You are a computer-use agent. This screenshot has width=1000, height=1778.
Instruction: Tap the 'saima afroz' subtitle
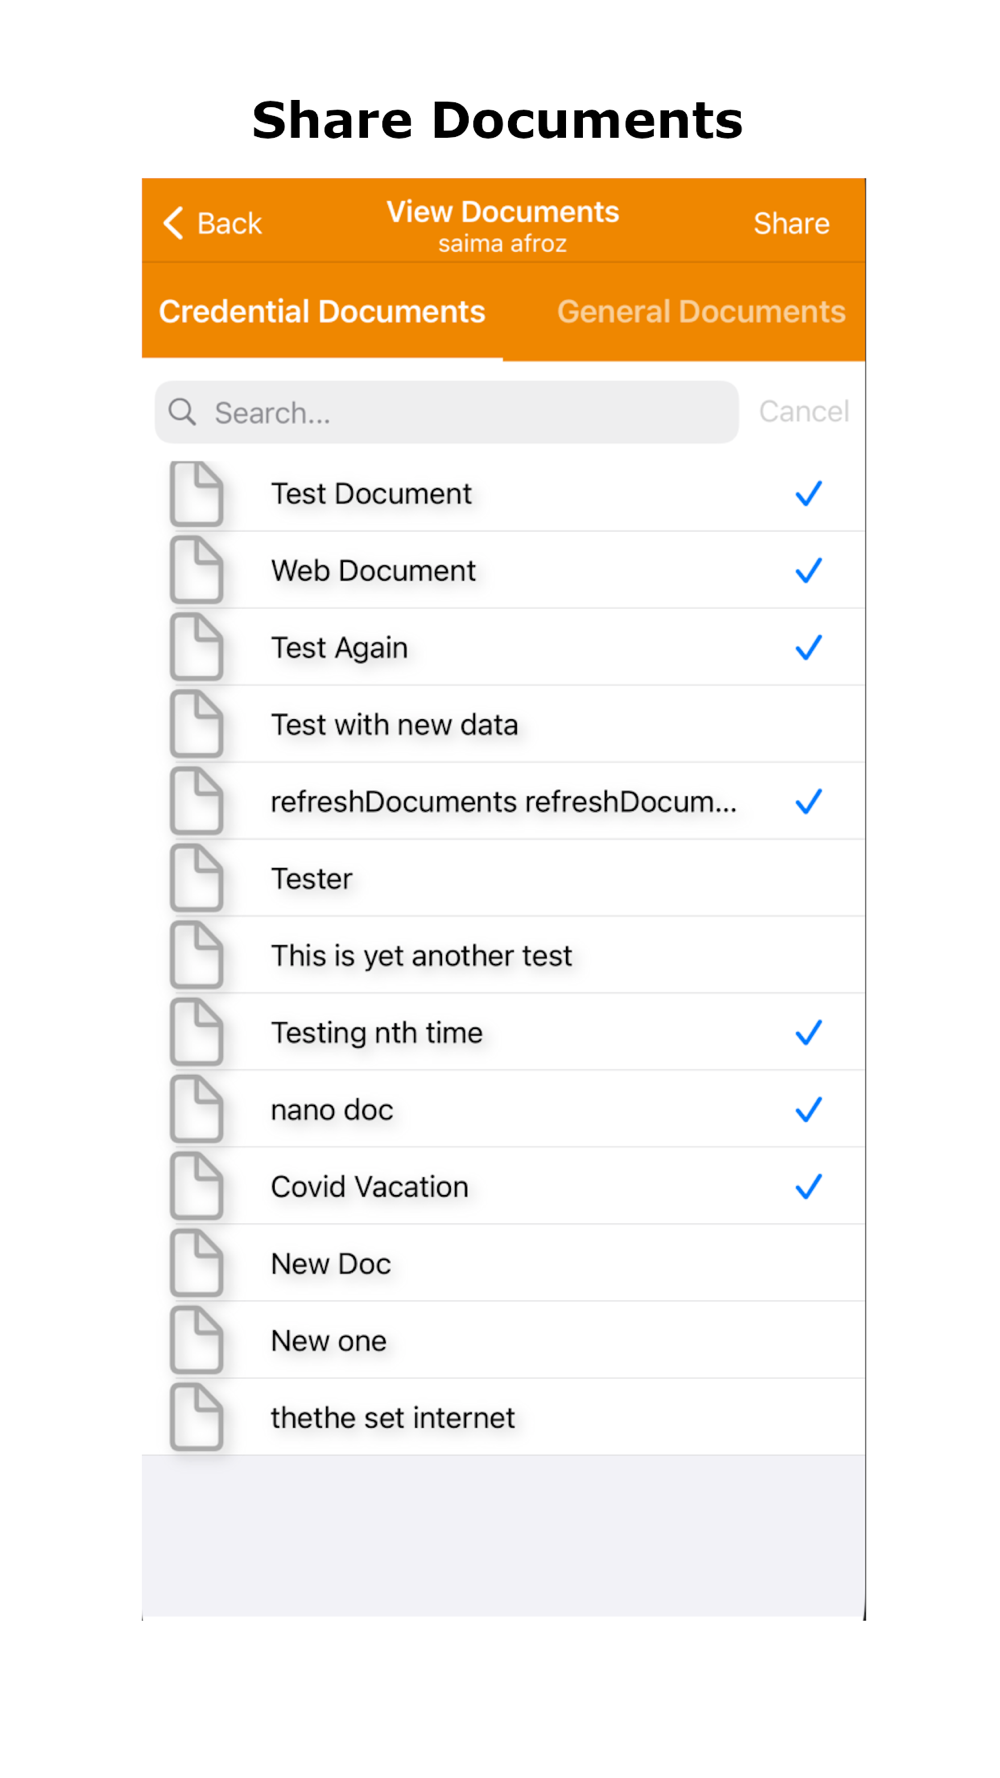click(x=503, y=244)
